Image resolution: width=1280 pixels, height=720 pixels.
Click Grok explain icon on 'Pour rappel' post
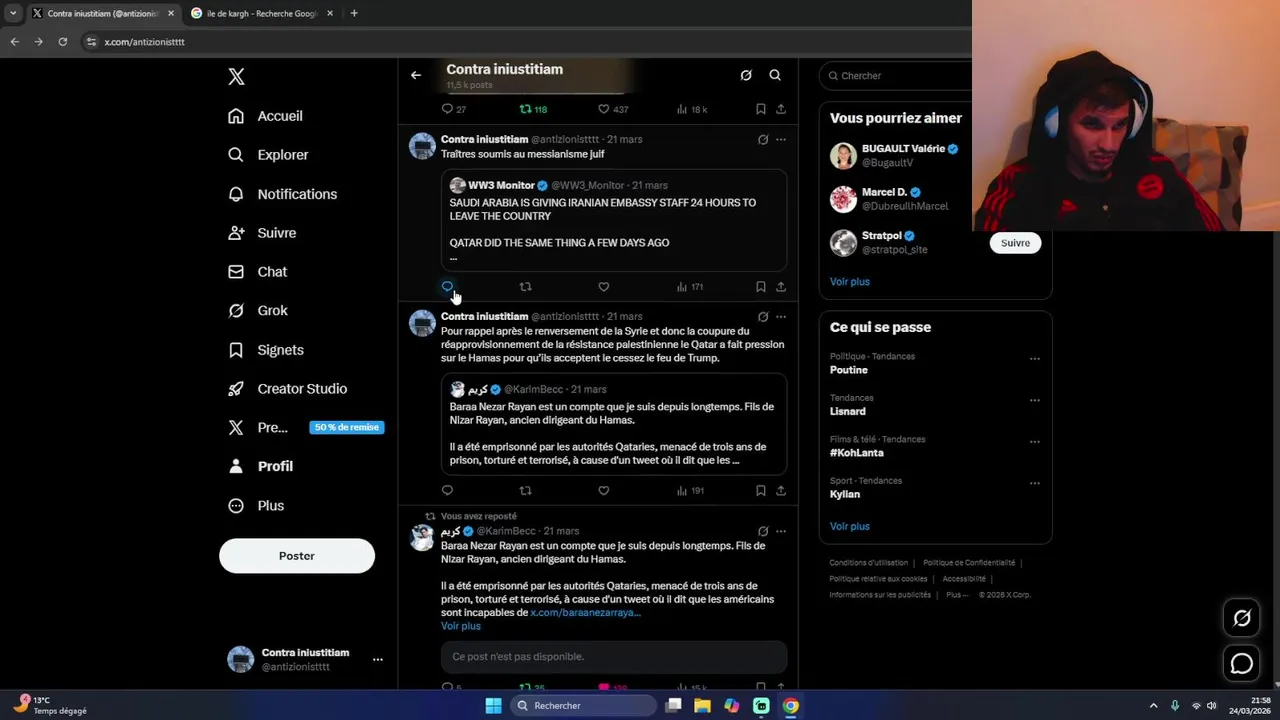763,317
